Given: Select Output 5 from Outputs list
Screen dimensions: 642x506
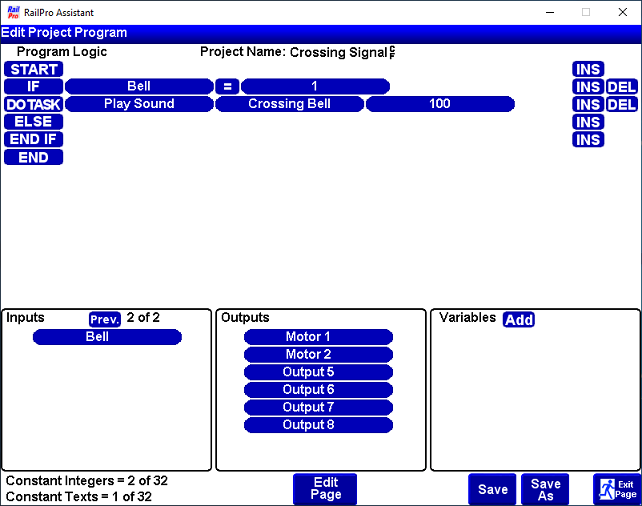Looking at the screenshot, I should point(318,372).
